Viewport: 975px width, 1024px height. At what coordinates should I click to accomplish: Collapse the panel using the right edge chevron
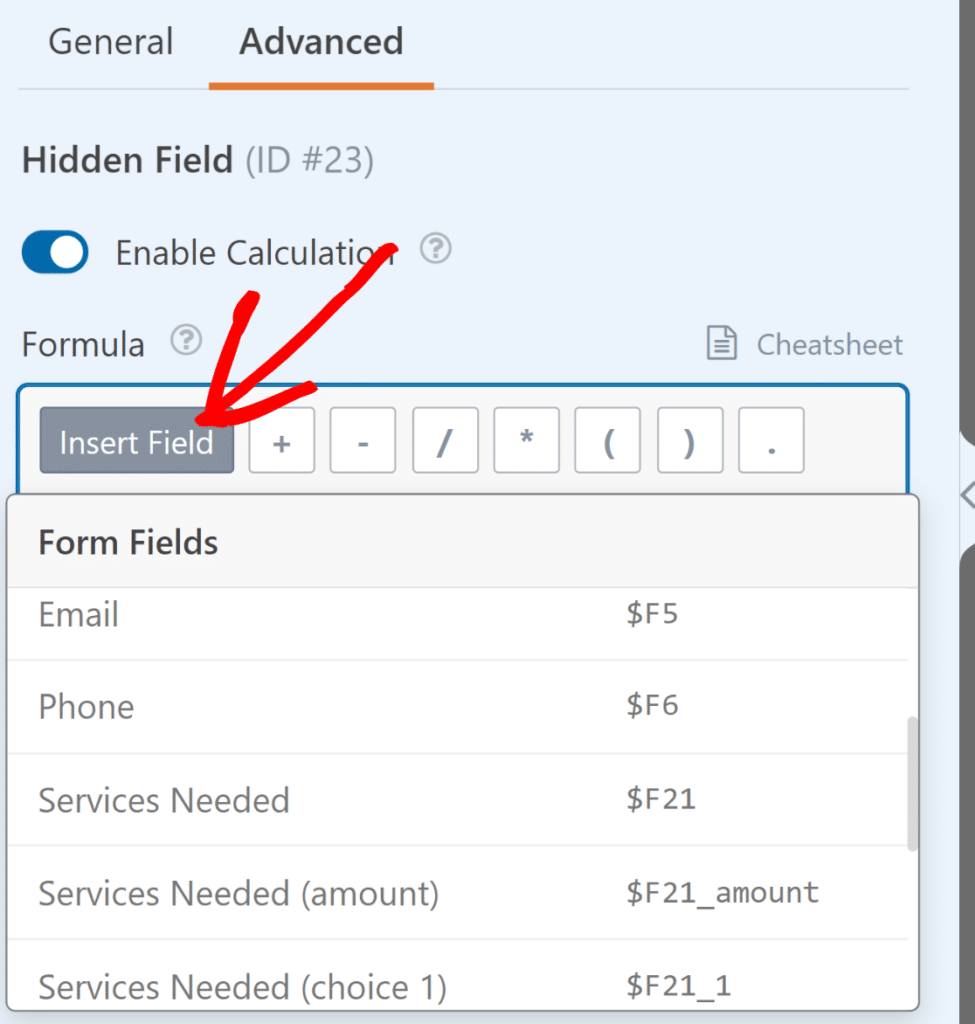click(966, 494)
